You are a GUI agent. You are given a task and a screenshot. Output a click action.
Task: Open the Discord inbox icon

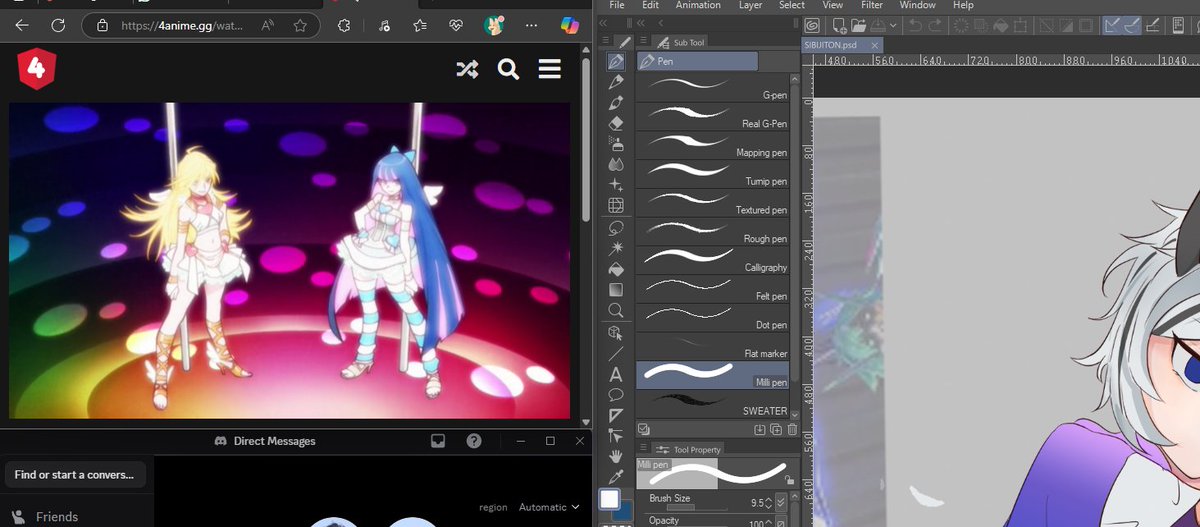point(437,441)
